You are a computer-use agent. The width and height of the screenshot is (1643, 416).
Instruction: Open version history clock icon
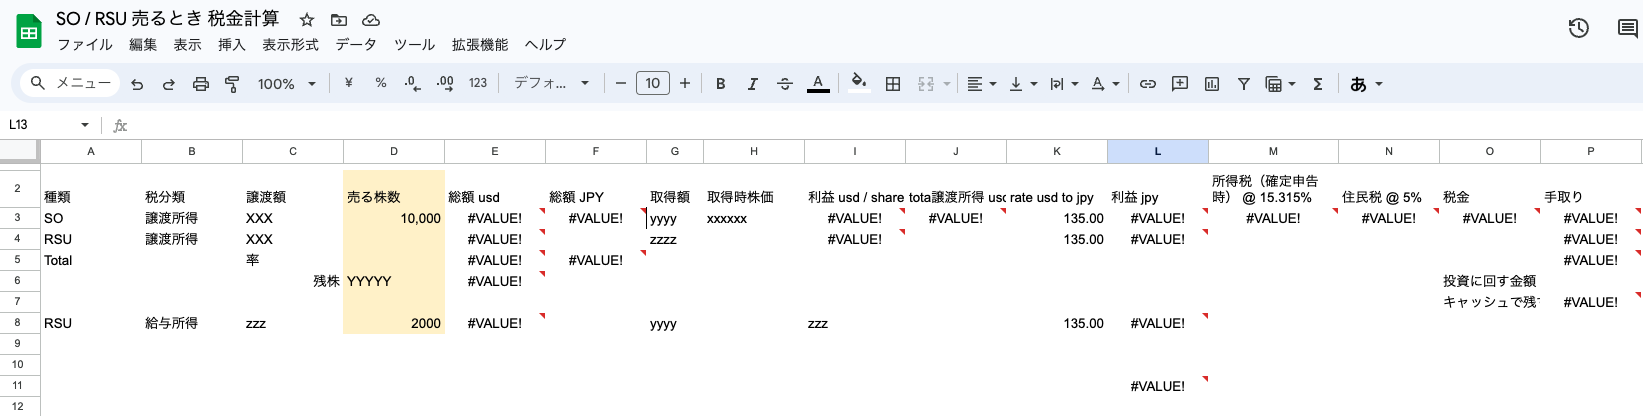pos(1579,28)
